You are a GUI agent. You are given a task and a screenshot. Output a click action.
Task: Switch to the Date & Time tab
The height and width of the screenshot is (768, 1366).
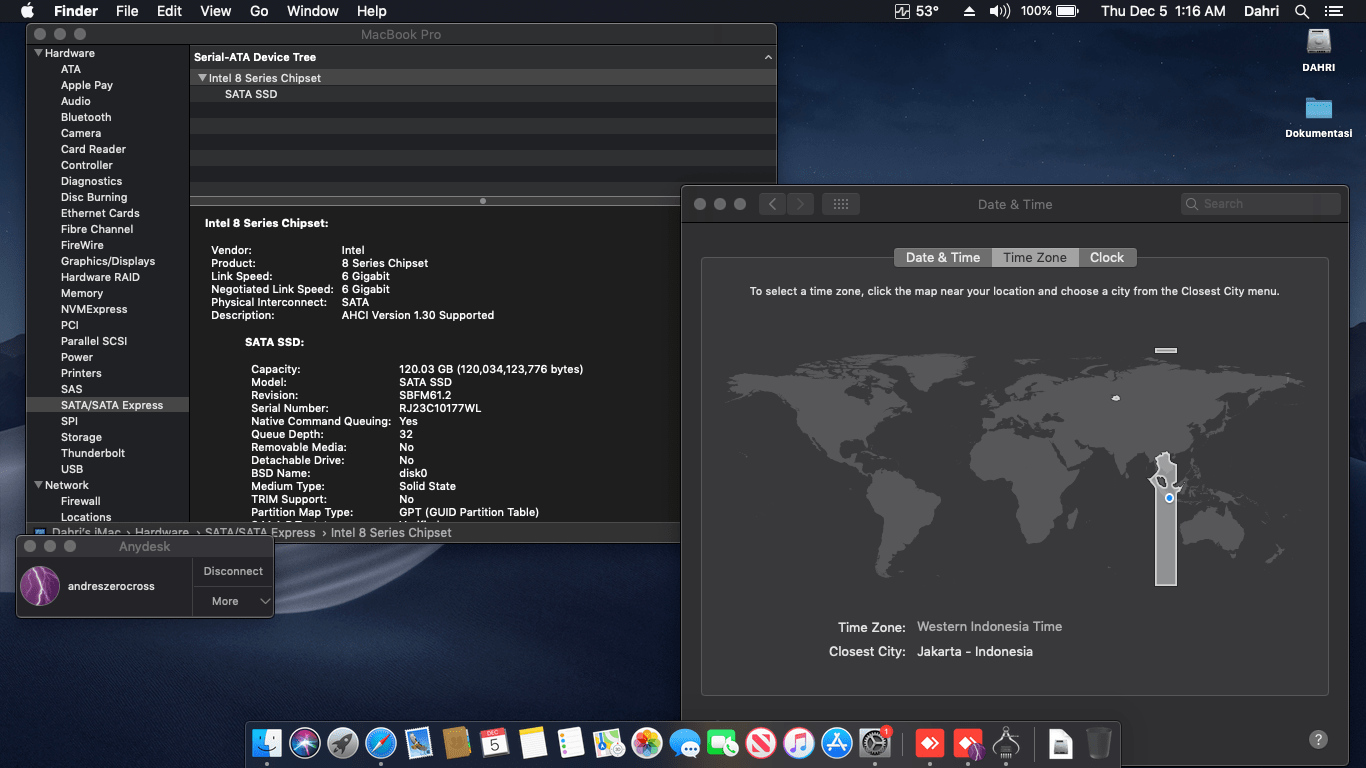coord(943,257)
